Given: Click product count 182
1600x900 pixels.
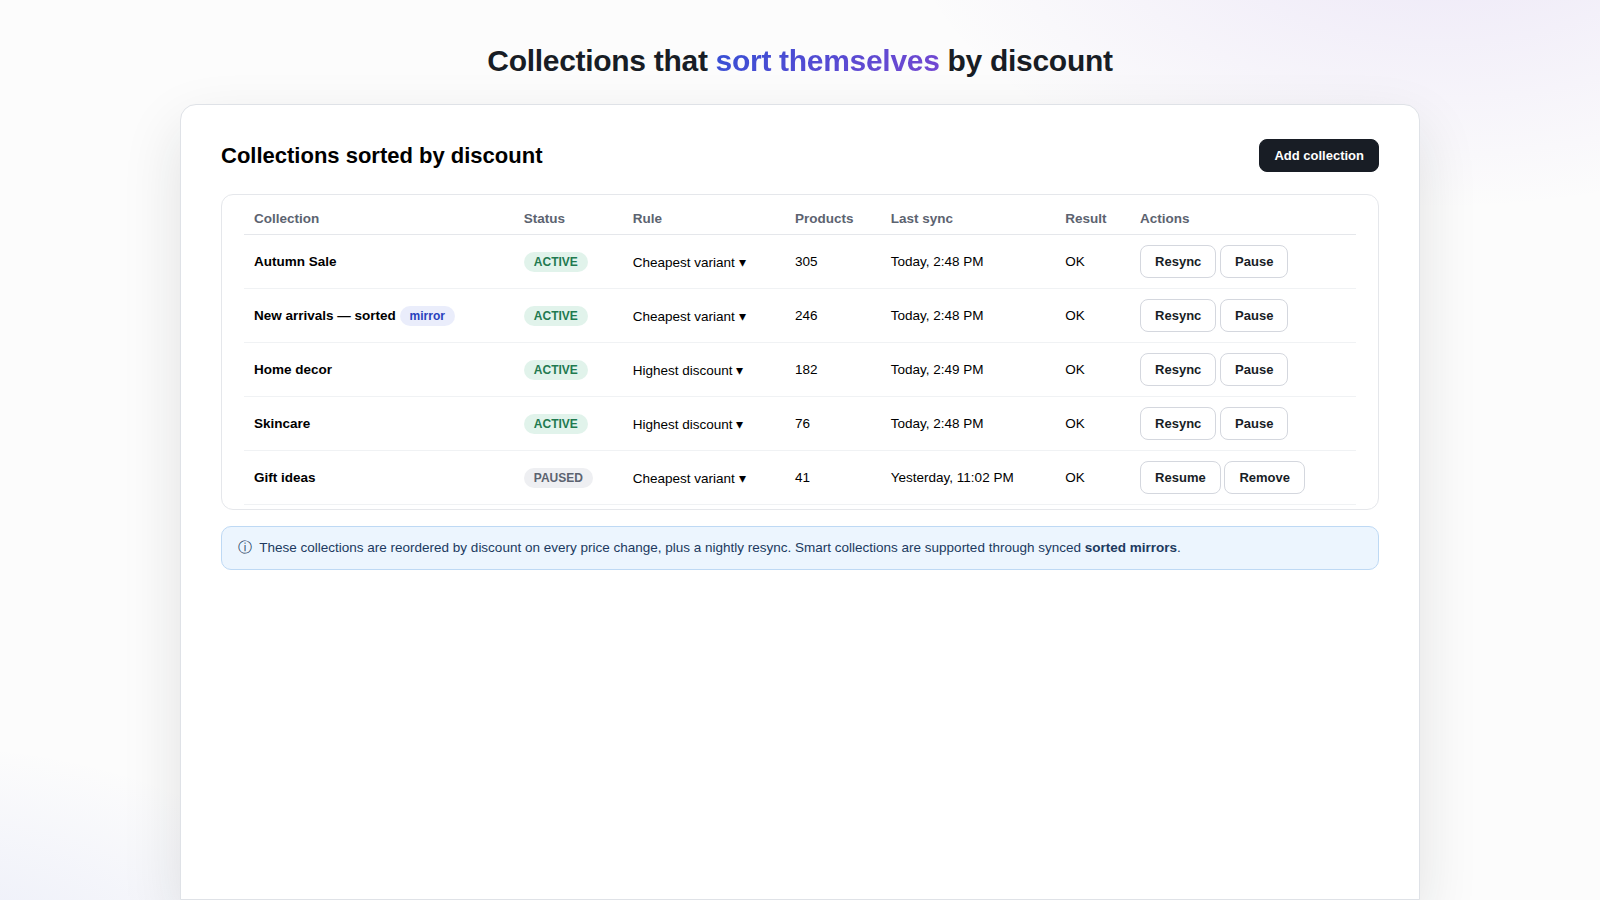Looking at the screenshot, I should 806,370.
